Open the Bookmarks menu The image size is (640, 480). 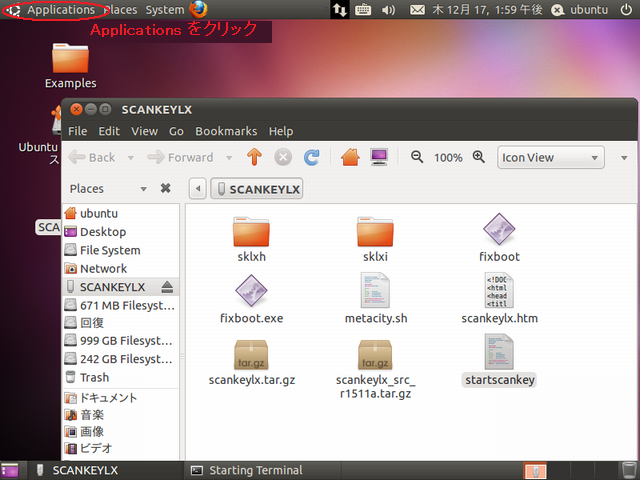click(226, 131)
